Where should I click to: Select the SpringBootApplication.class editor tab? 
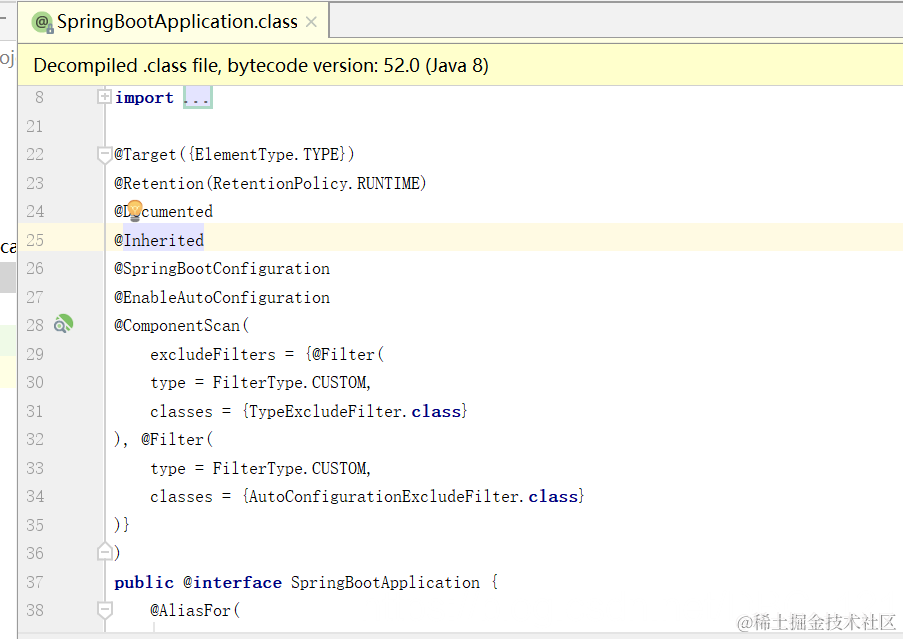tap(173, 22)
